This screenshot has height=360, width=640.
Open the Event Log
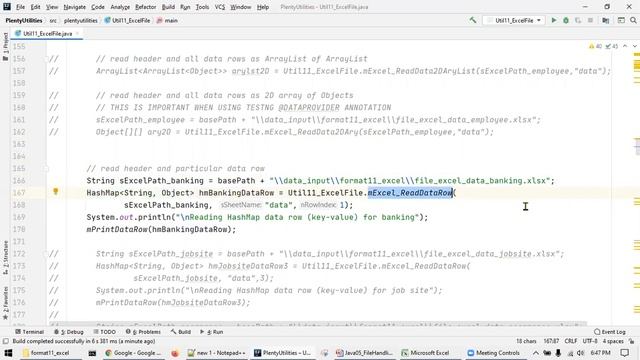(610, 332)
